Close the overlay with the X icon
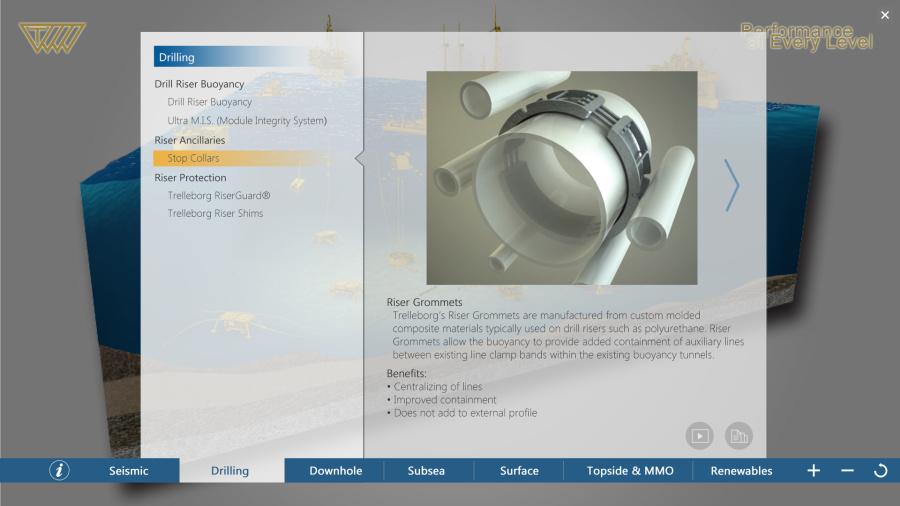 click(x=885, y=15)
